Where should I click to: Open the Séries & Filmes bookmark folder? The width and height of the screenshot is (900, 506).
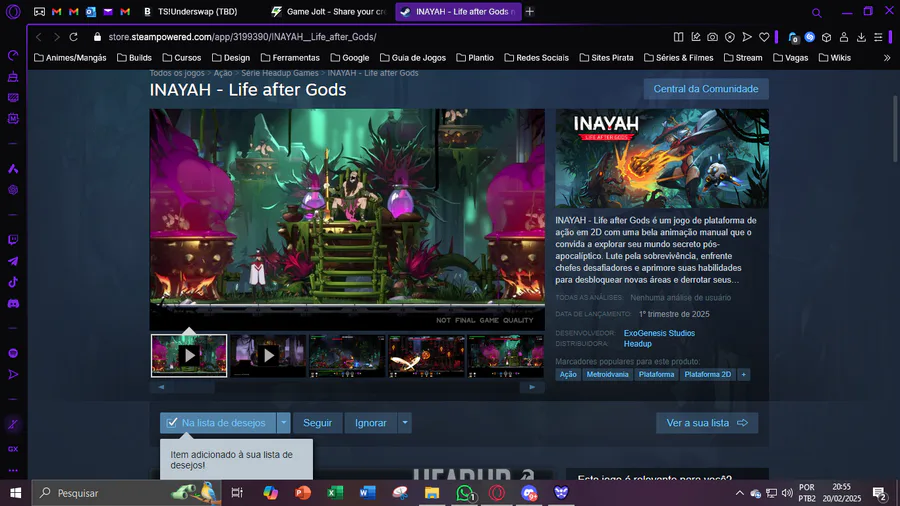click(x=678, y=58)
